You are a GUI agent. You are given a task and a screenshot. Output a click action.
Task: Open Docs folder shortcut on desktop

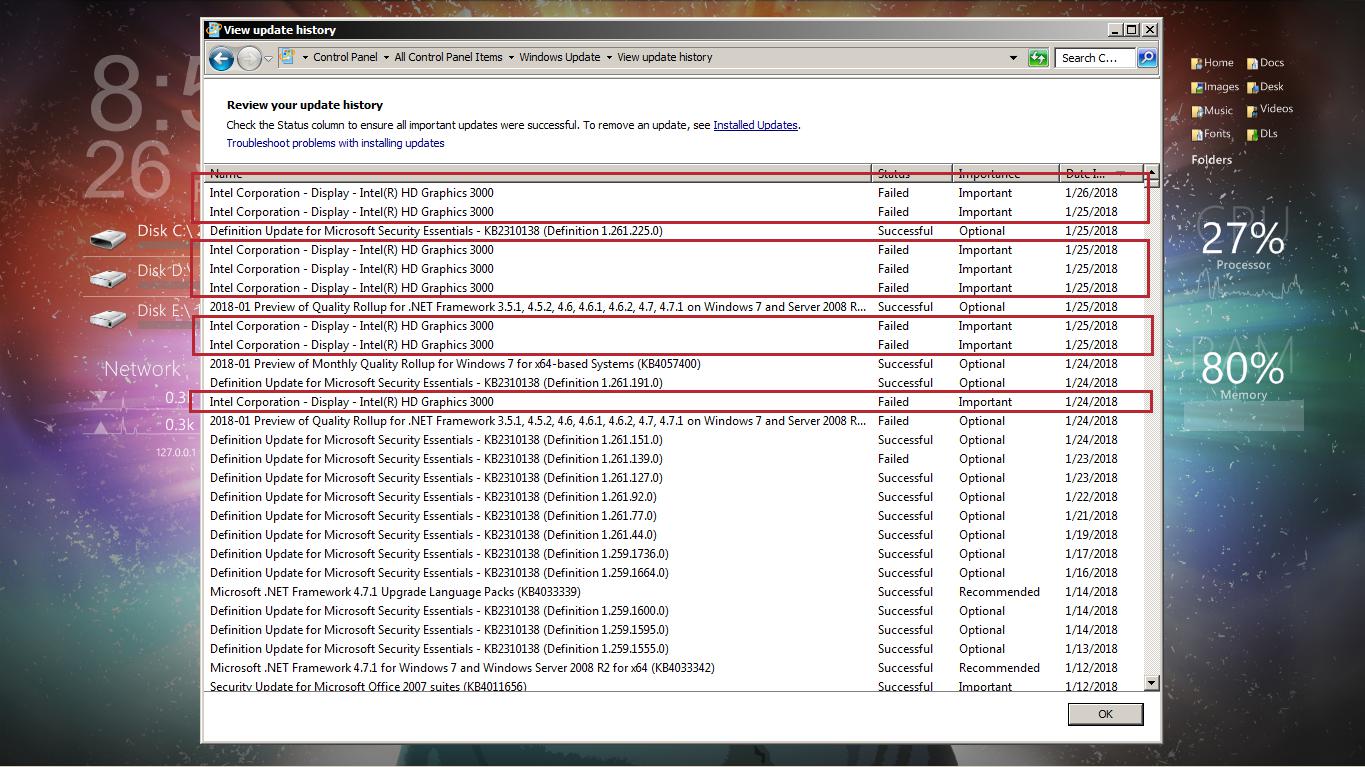click(x=1265, y=63)
